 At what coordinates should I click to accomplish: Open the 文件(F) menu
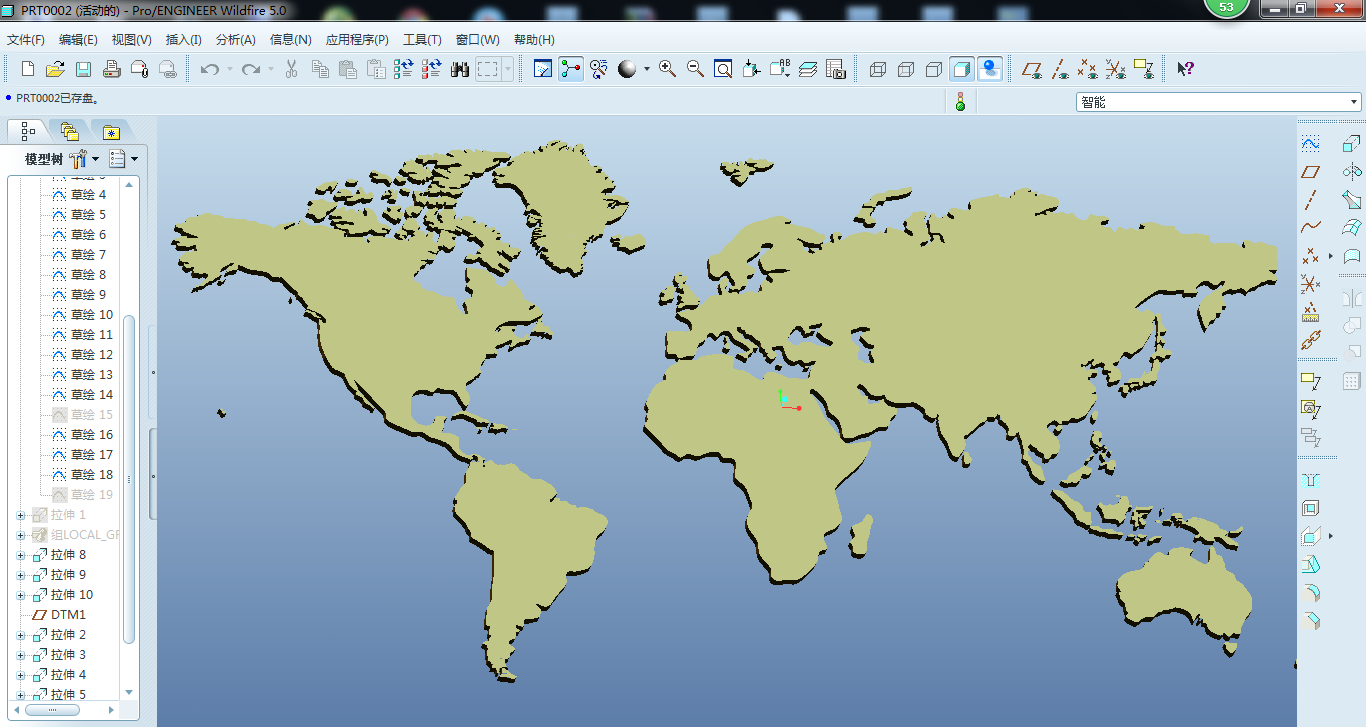[26, 40]
